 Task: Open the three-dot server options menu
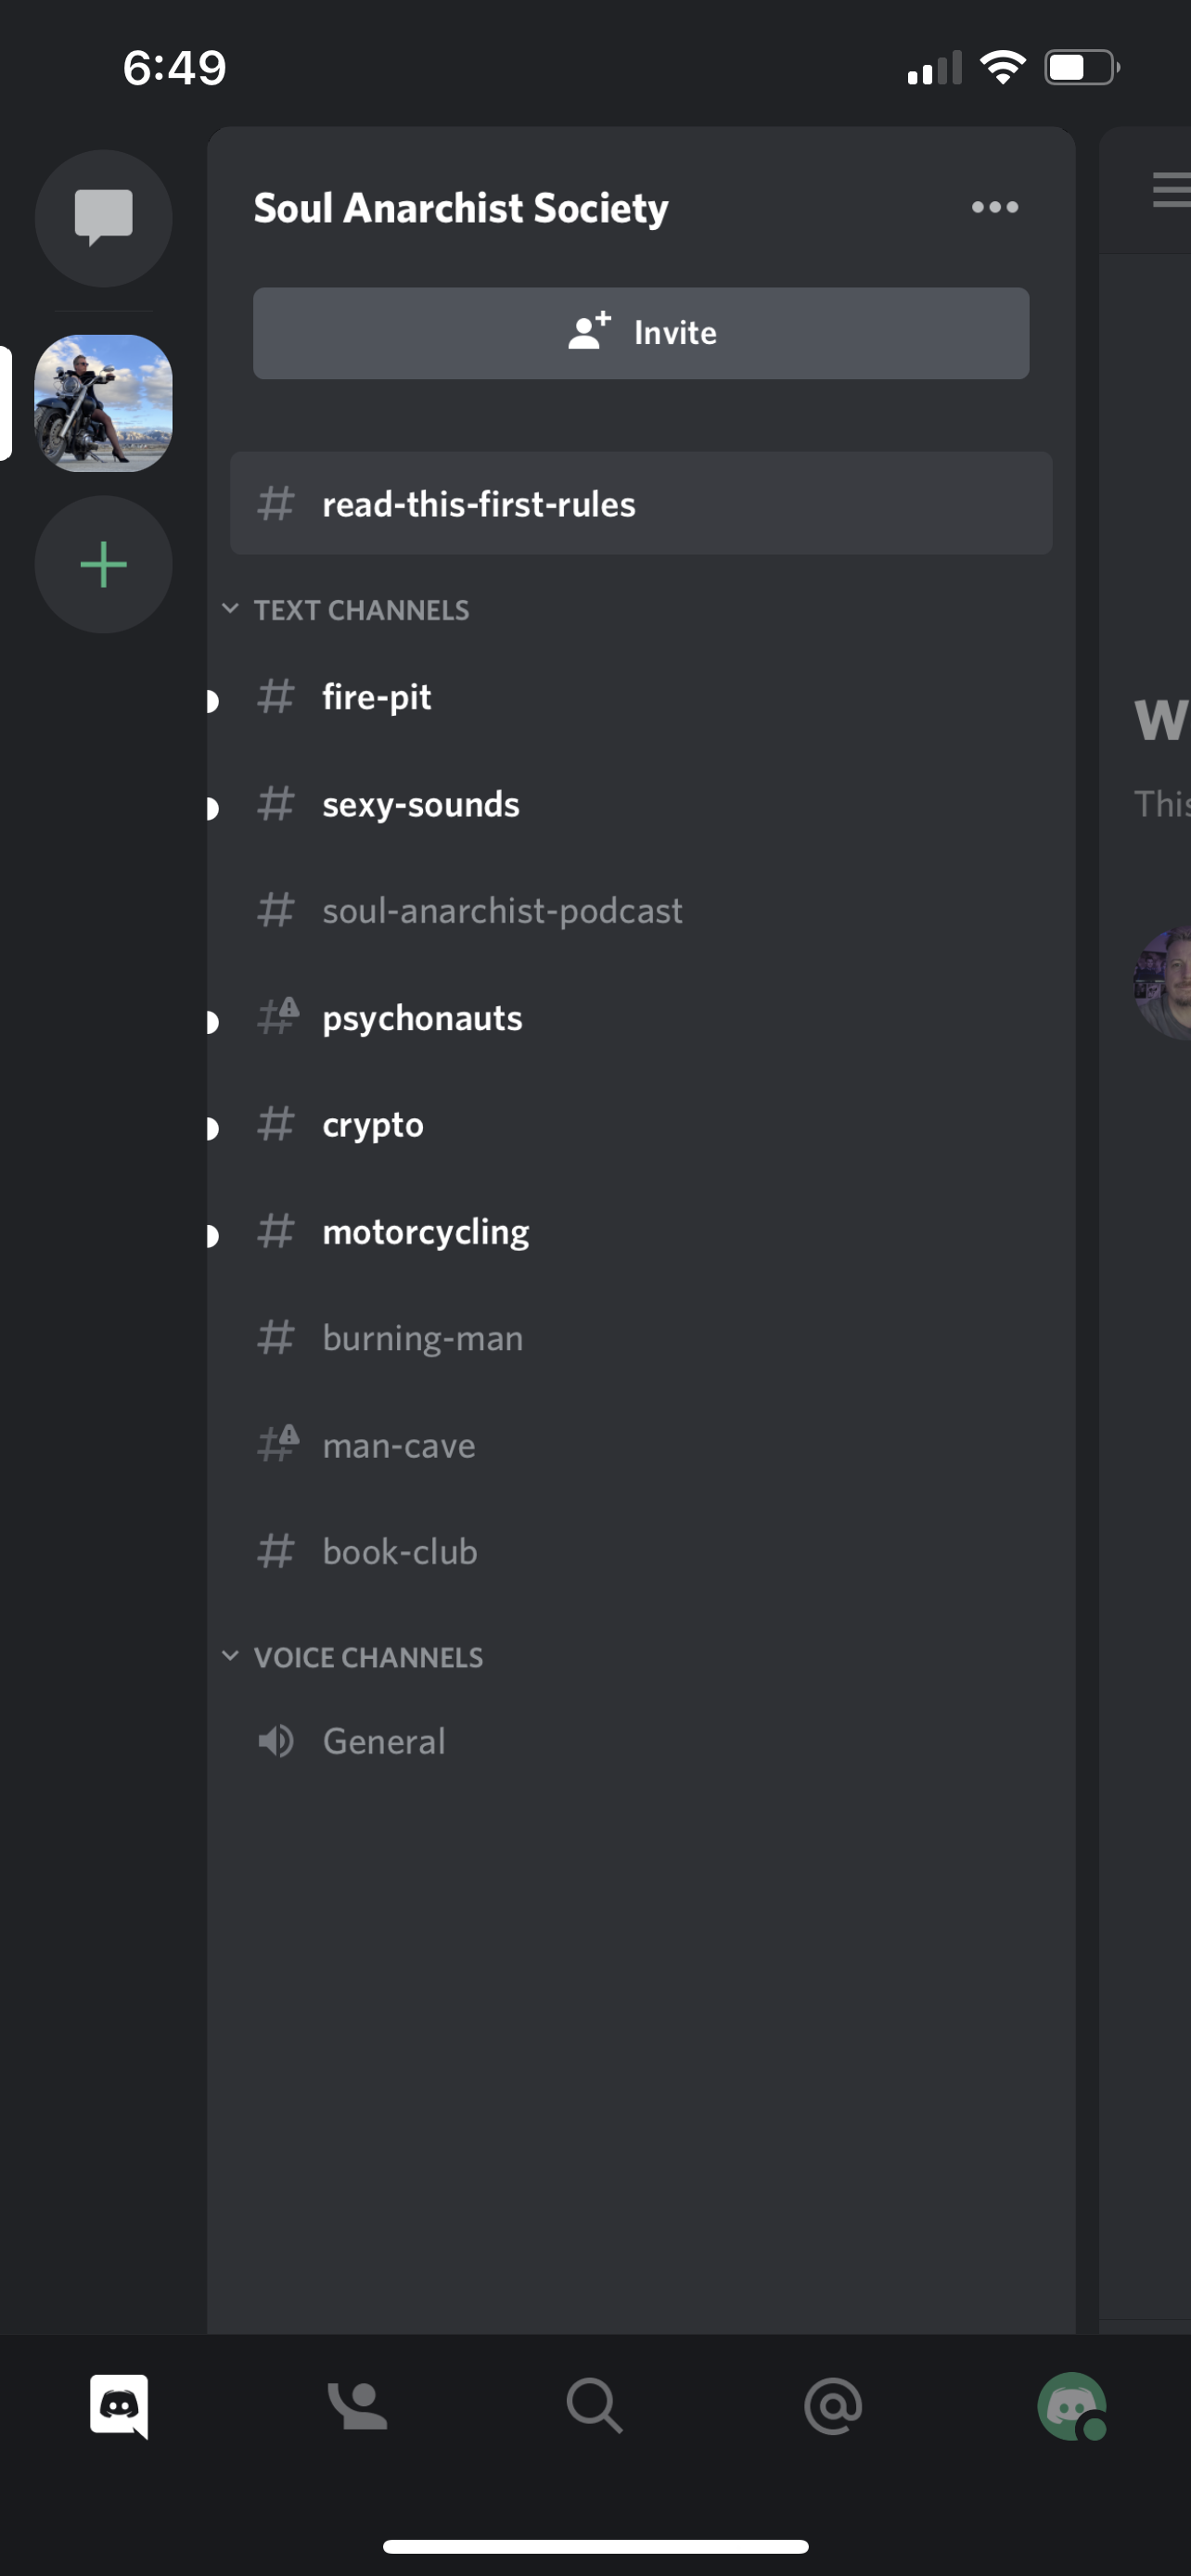994,207
